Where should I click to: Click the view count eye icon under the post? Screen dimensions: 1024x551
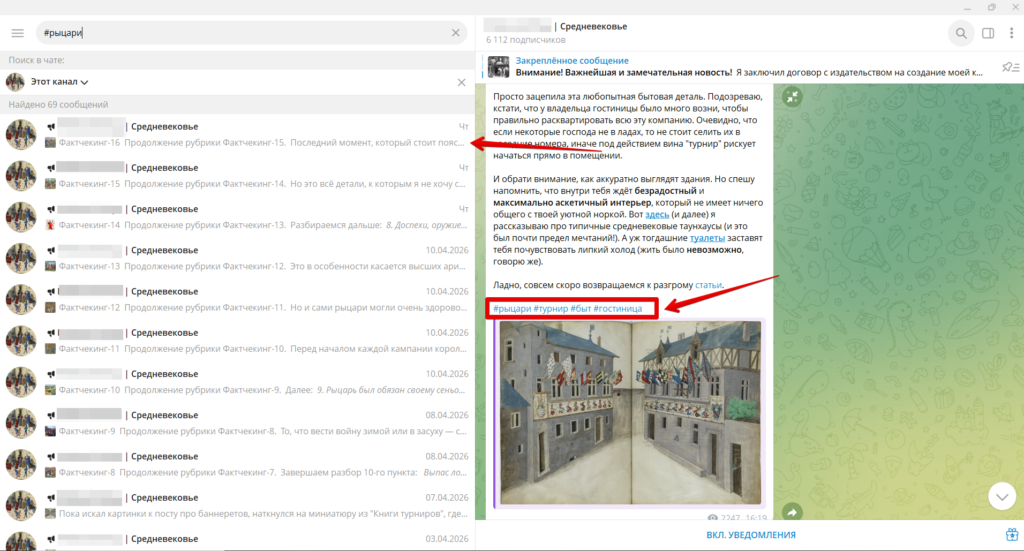click(712, 518)
